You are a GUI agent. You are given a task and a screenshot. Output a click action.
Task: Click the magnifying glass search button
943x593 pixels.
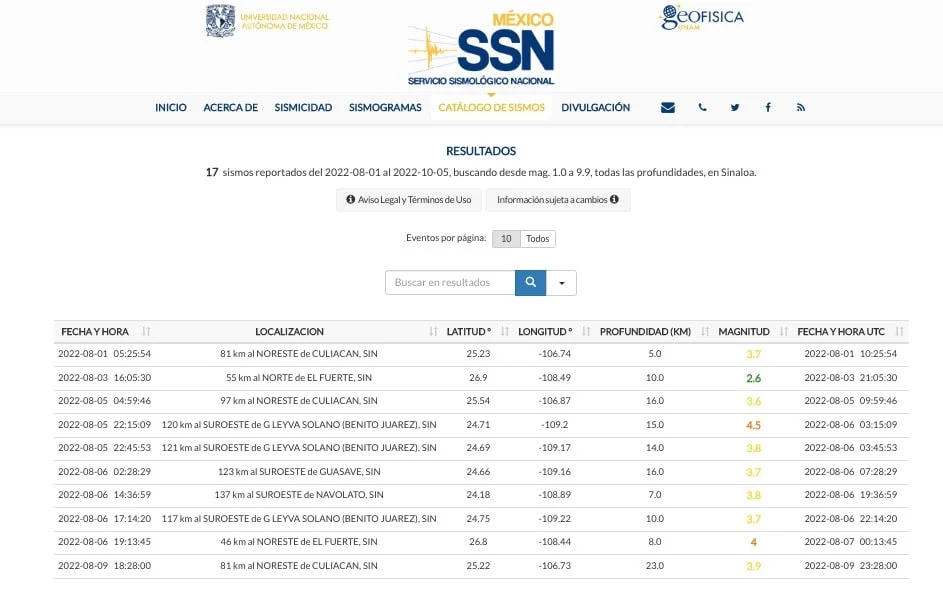pyautogui.click(x=530, y=283)
